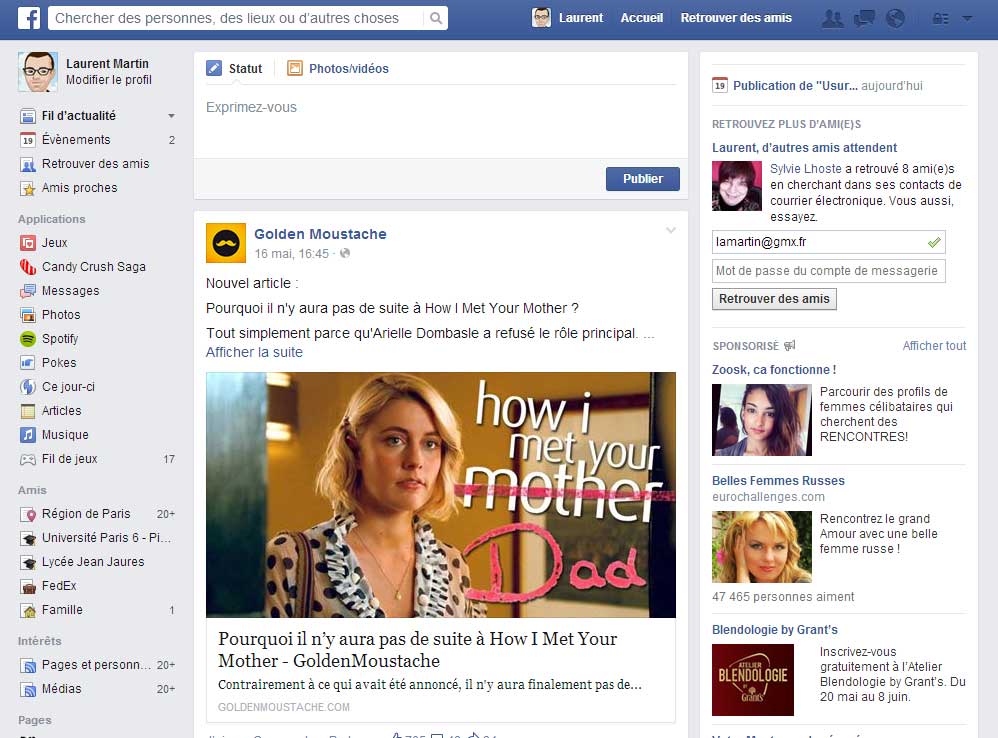Open the Spotify icon
Viewport: 998px width, 738px height.
click(x=28, y=339)
